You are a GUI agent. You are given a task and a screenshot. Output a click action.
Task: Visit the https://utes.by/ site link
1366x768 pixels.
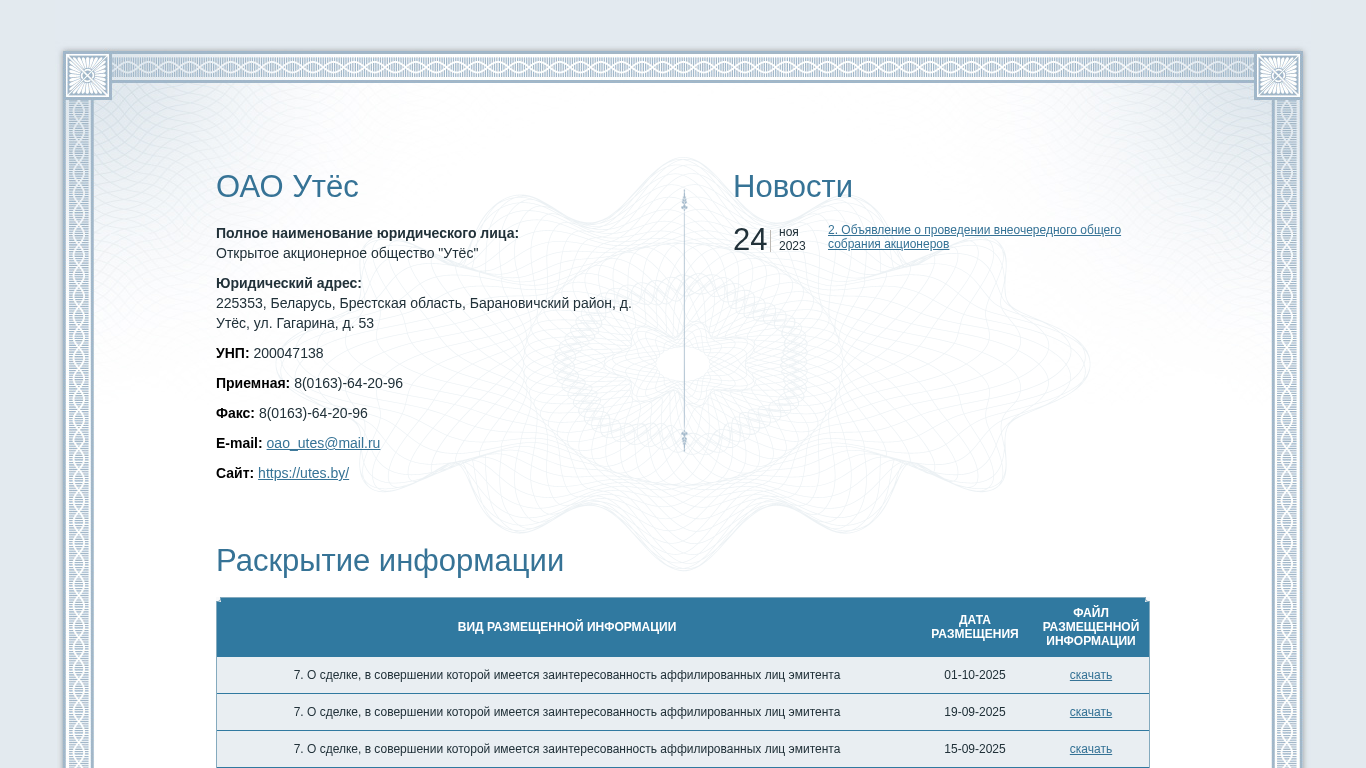303,473
